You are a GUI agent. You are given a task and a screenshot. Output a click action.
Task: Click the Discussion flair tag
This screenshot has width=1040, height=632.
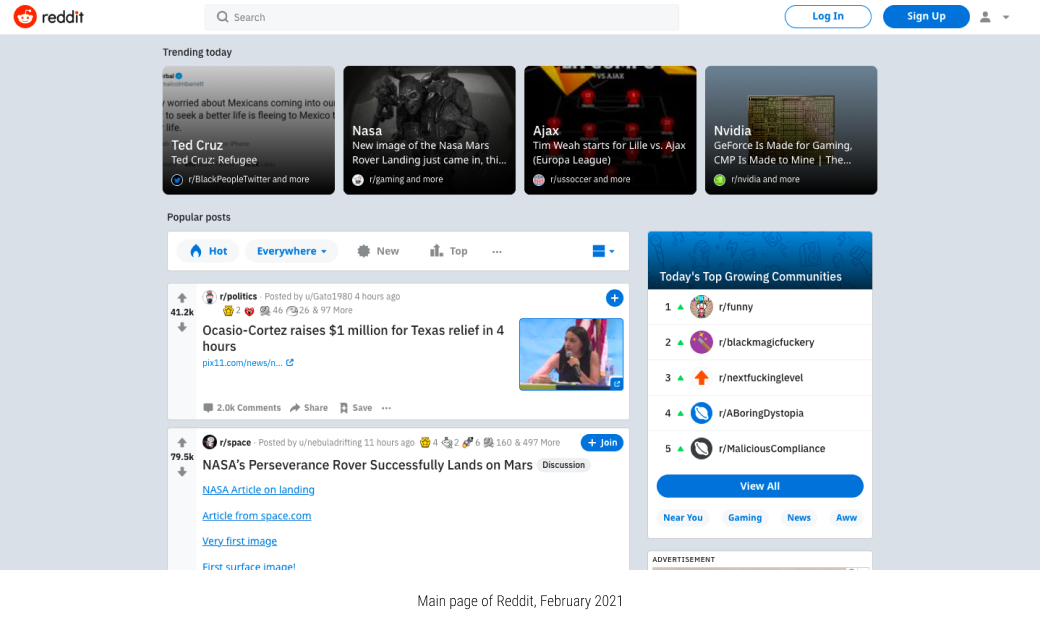[564, 465]
